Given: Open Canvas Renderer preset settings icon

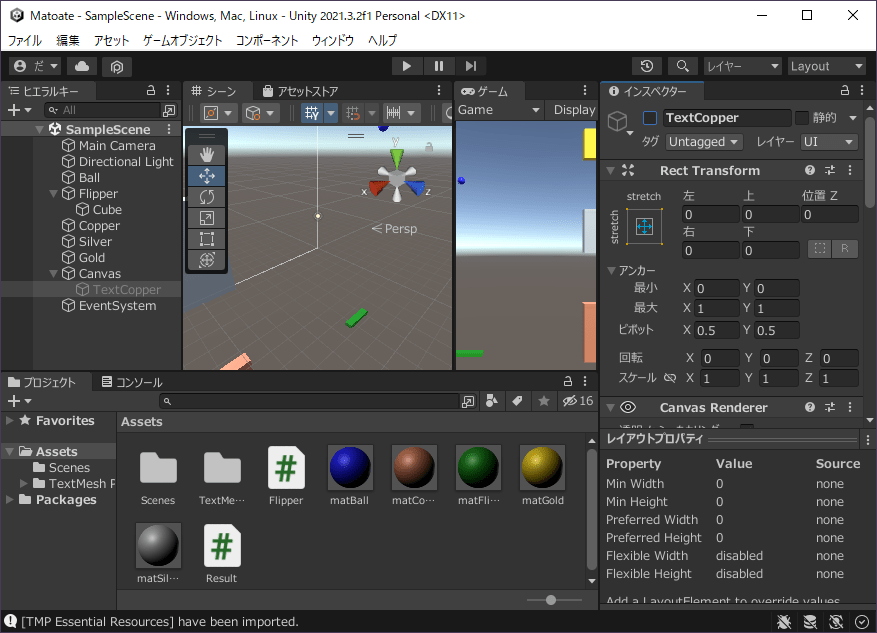Looking at the screenshot, I should pos(829,407).
